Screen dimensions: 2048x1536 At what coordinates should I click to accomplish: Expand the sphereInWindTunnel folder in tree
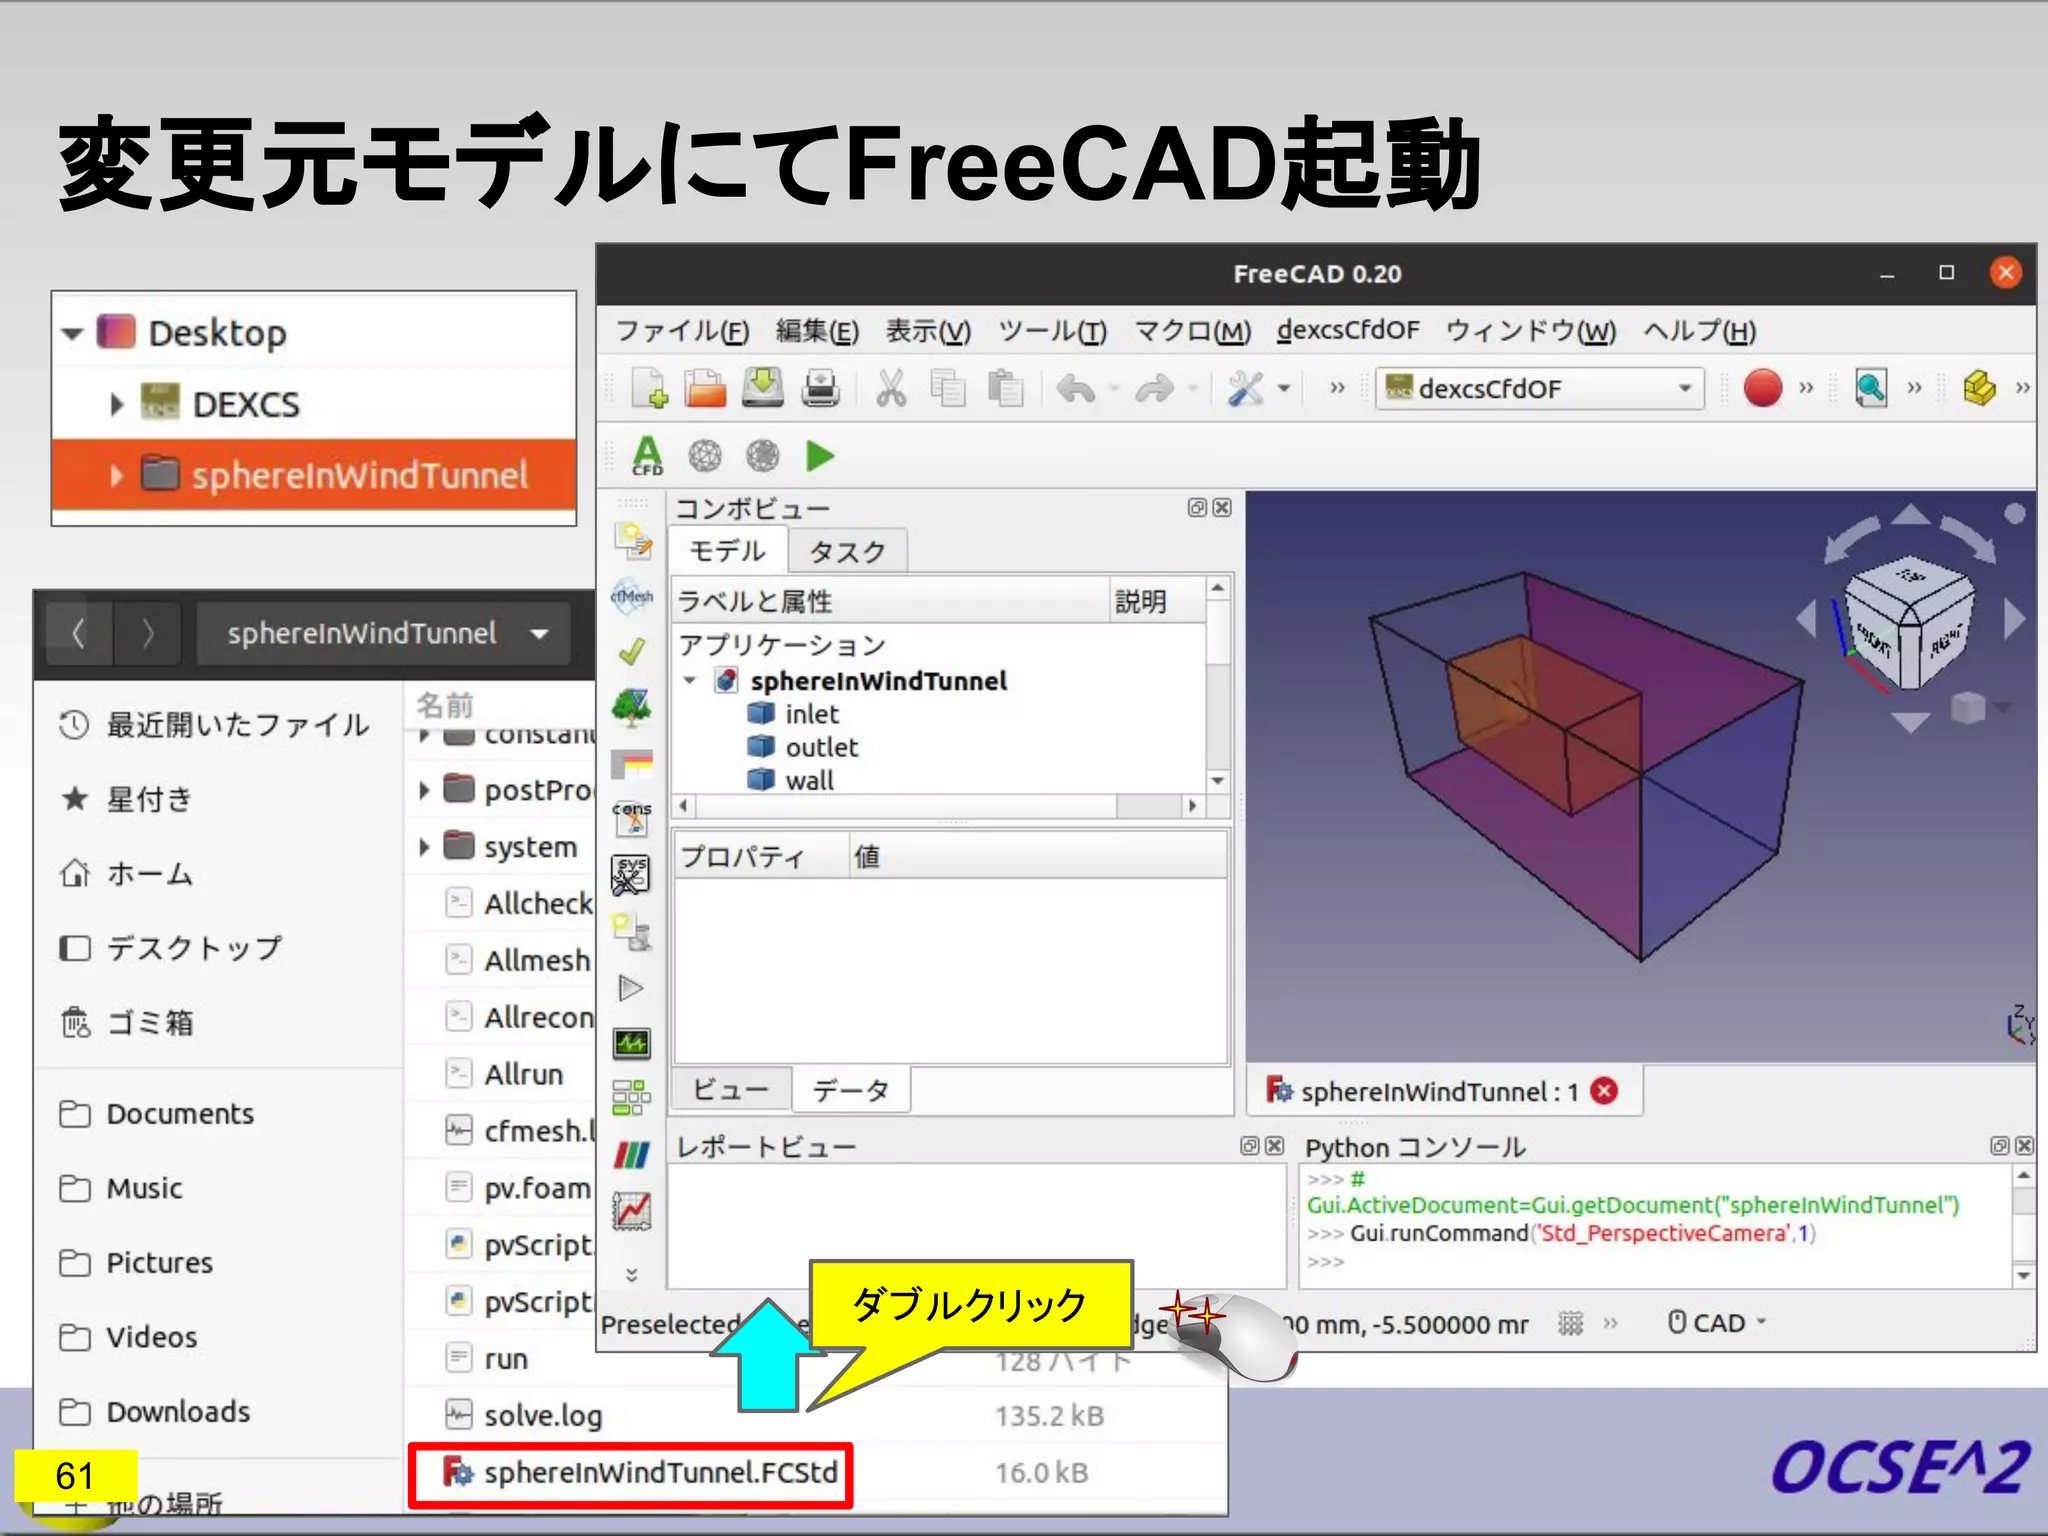pos(117,475)
